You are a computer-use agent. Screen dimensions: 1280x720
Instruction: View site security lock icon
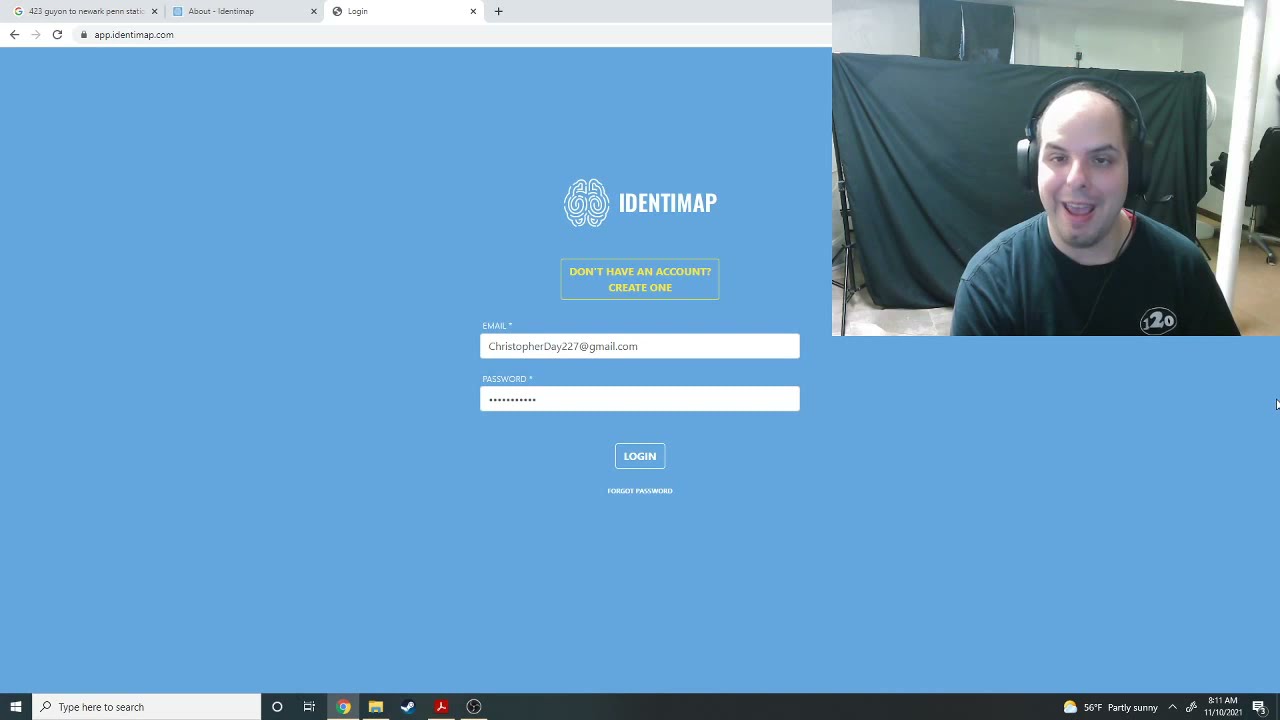84,35
